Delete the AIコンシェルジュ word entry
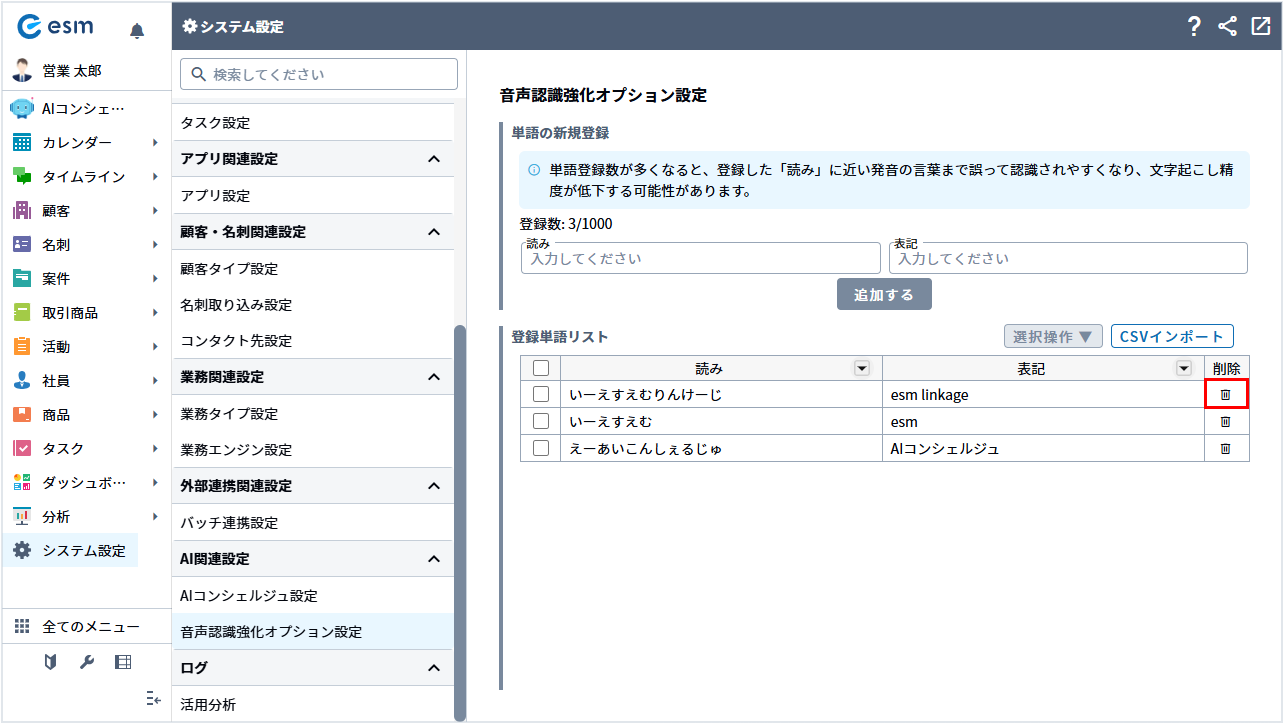Image resolution: width=1284 pixels, height=724 pixels. (1226, 449)
